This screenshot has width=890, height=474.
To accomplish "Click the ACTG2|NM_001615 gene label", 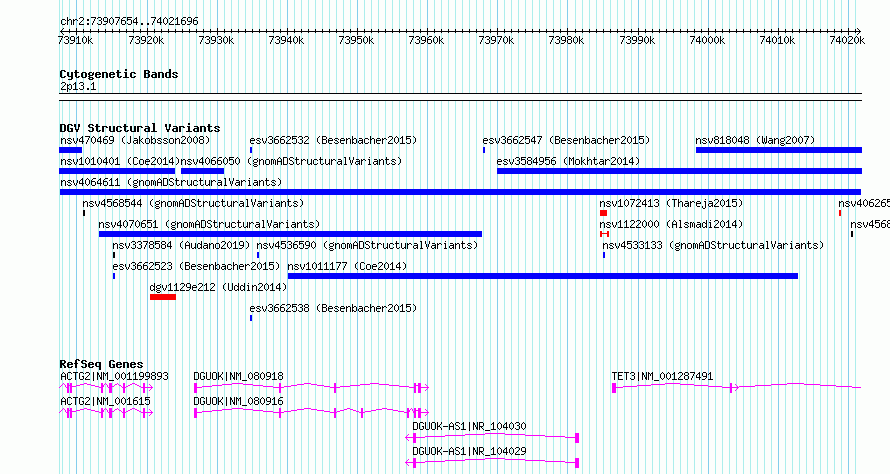I will point(105,401).
